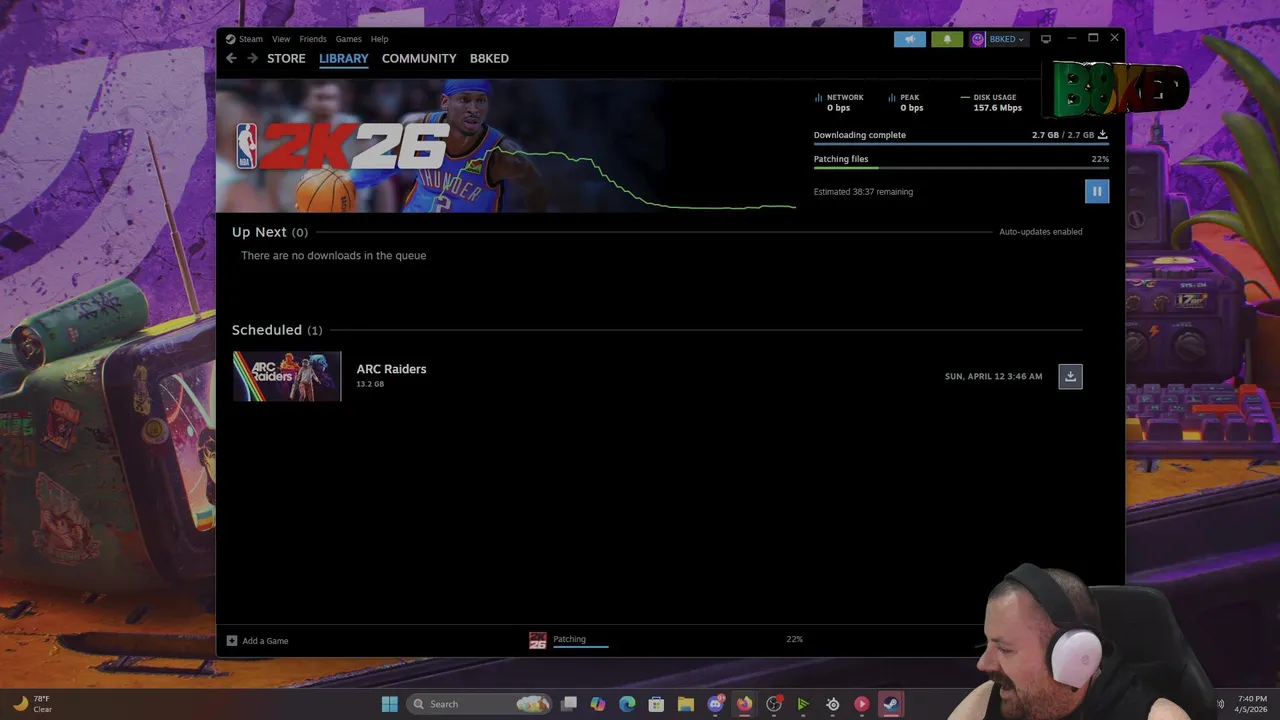
Task: Open the Friends menu
Action: click(313, 39)
